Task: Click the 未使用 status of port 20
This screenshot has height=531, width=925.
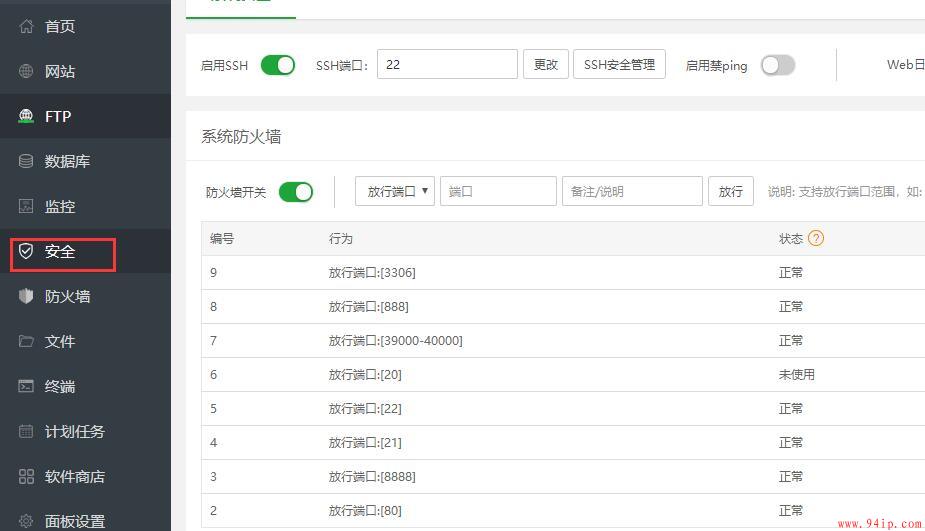Action: (x=796, y=375)
